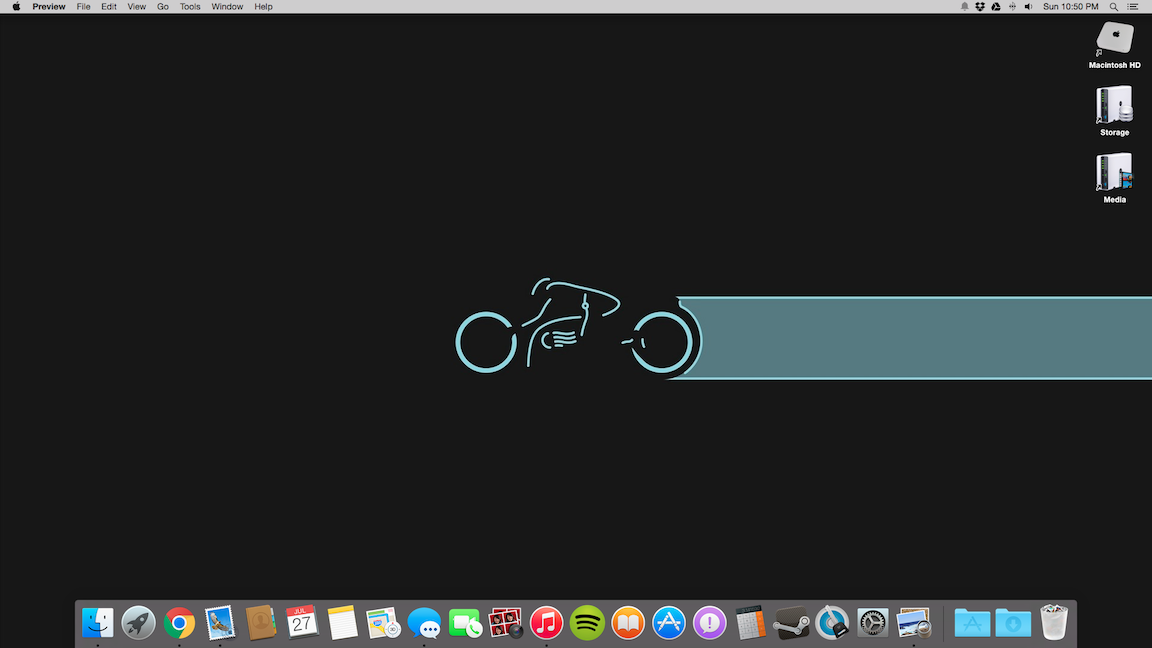Image resolution: width=1152 pixels, height=648 pixels.
Task: Click the Sun 10:50 PM clock
Action: tap(1070, 7)
